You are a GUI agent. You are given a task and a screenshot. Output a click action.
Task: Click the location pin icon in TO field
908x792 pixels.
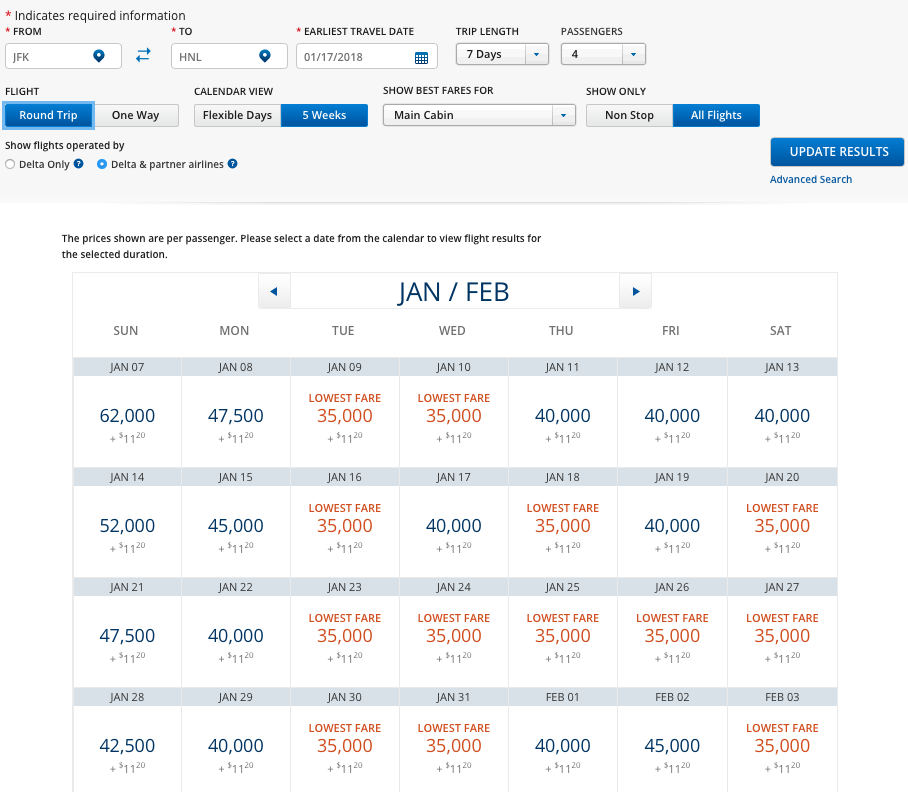click(x=264, y=56)
